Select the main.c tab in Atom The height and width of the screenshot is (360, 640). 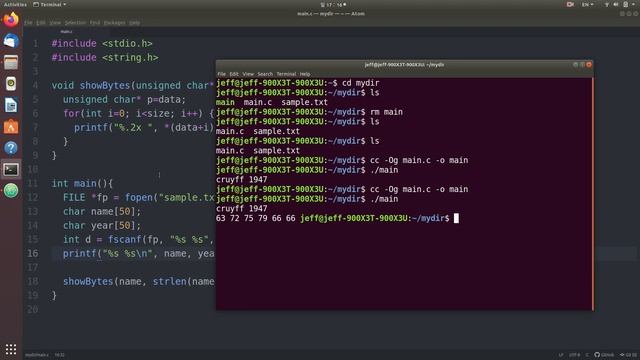(66, 31)
